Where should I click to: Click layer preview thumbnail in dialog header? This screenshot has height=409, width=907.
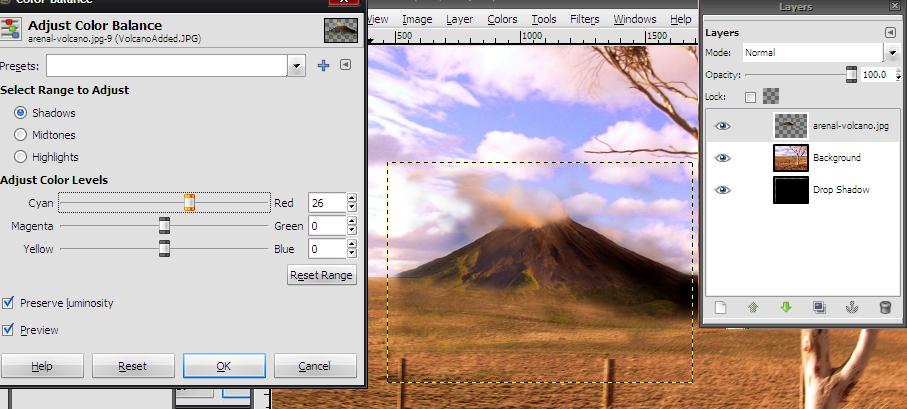[340, 30]
